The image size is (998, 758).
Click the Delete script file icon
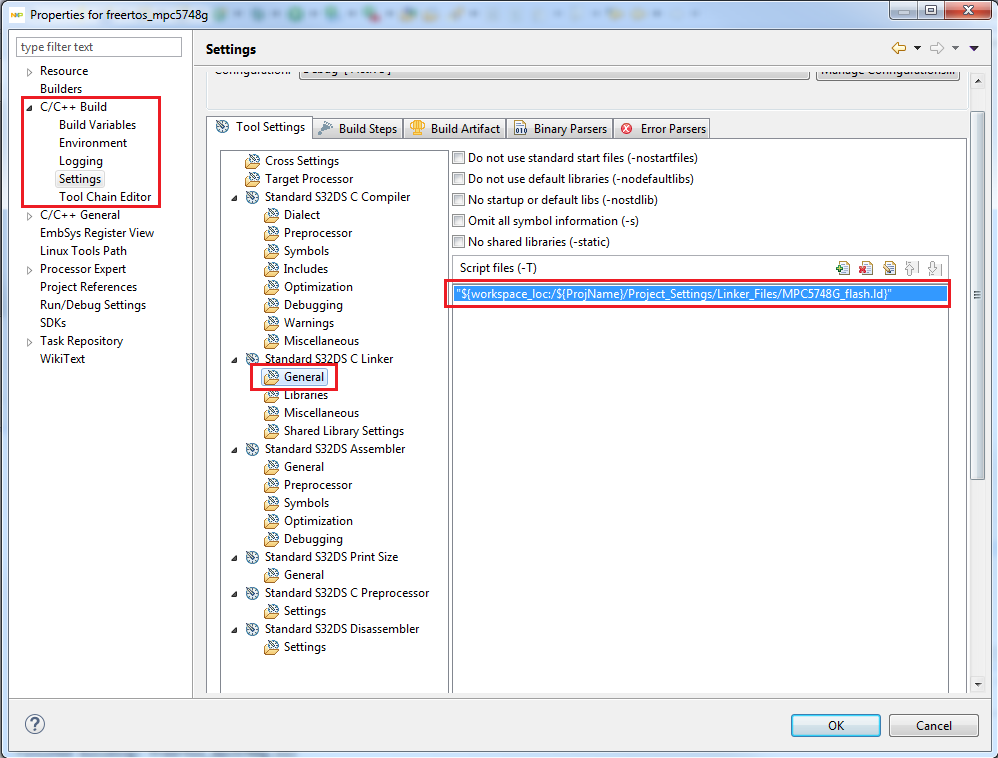[x=866, y=268]
